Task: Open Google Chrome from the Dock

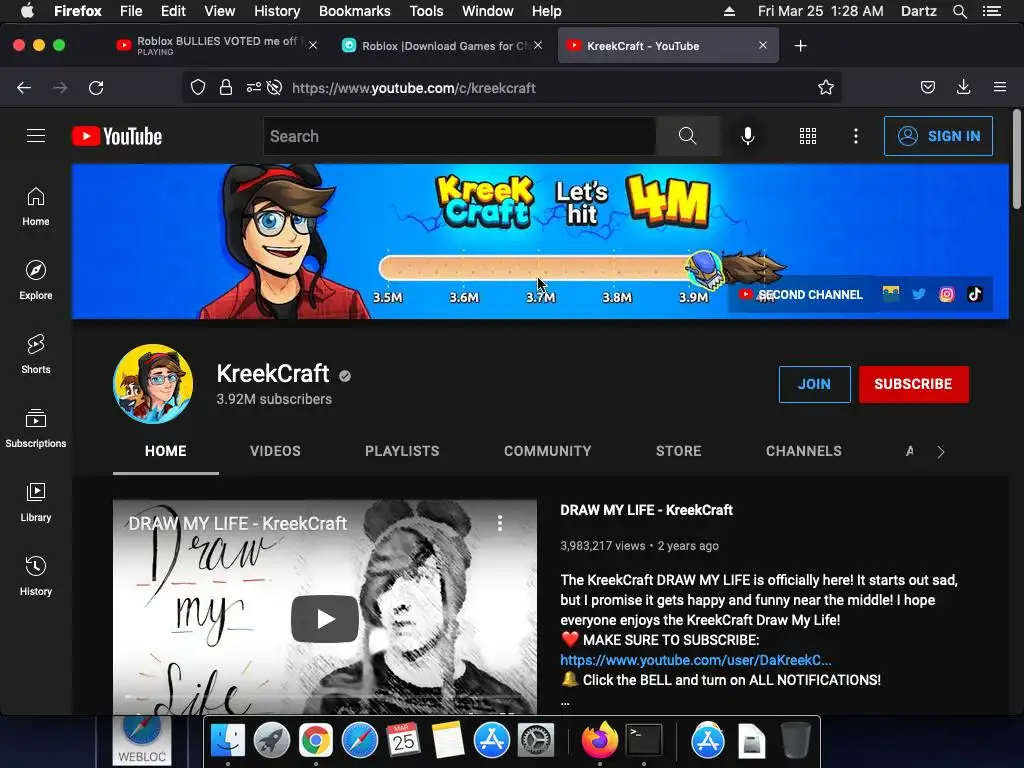Action: (315, 741)
